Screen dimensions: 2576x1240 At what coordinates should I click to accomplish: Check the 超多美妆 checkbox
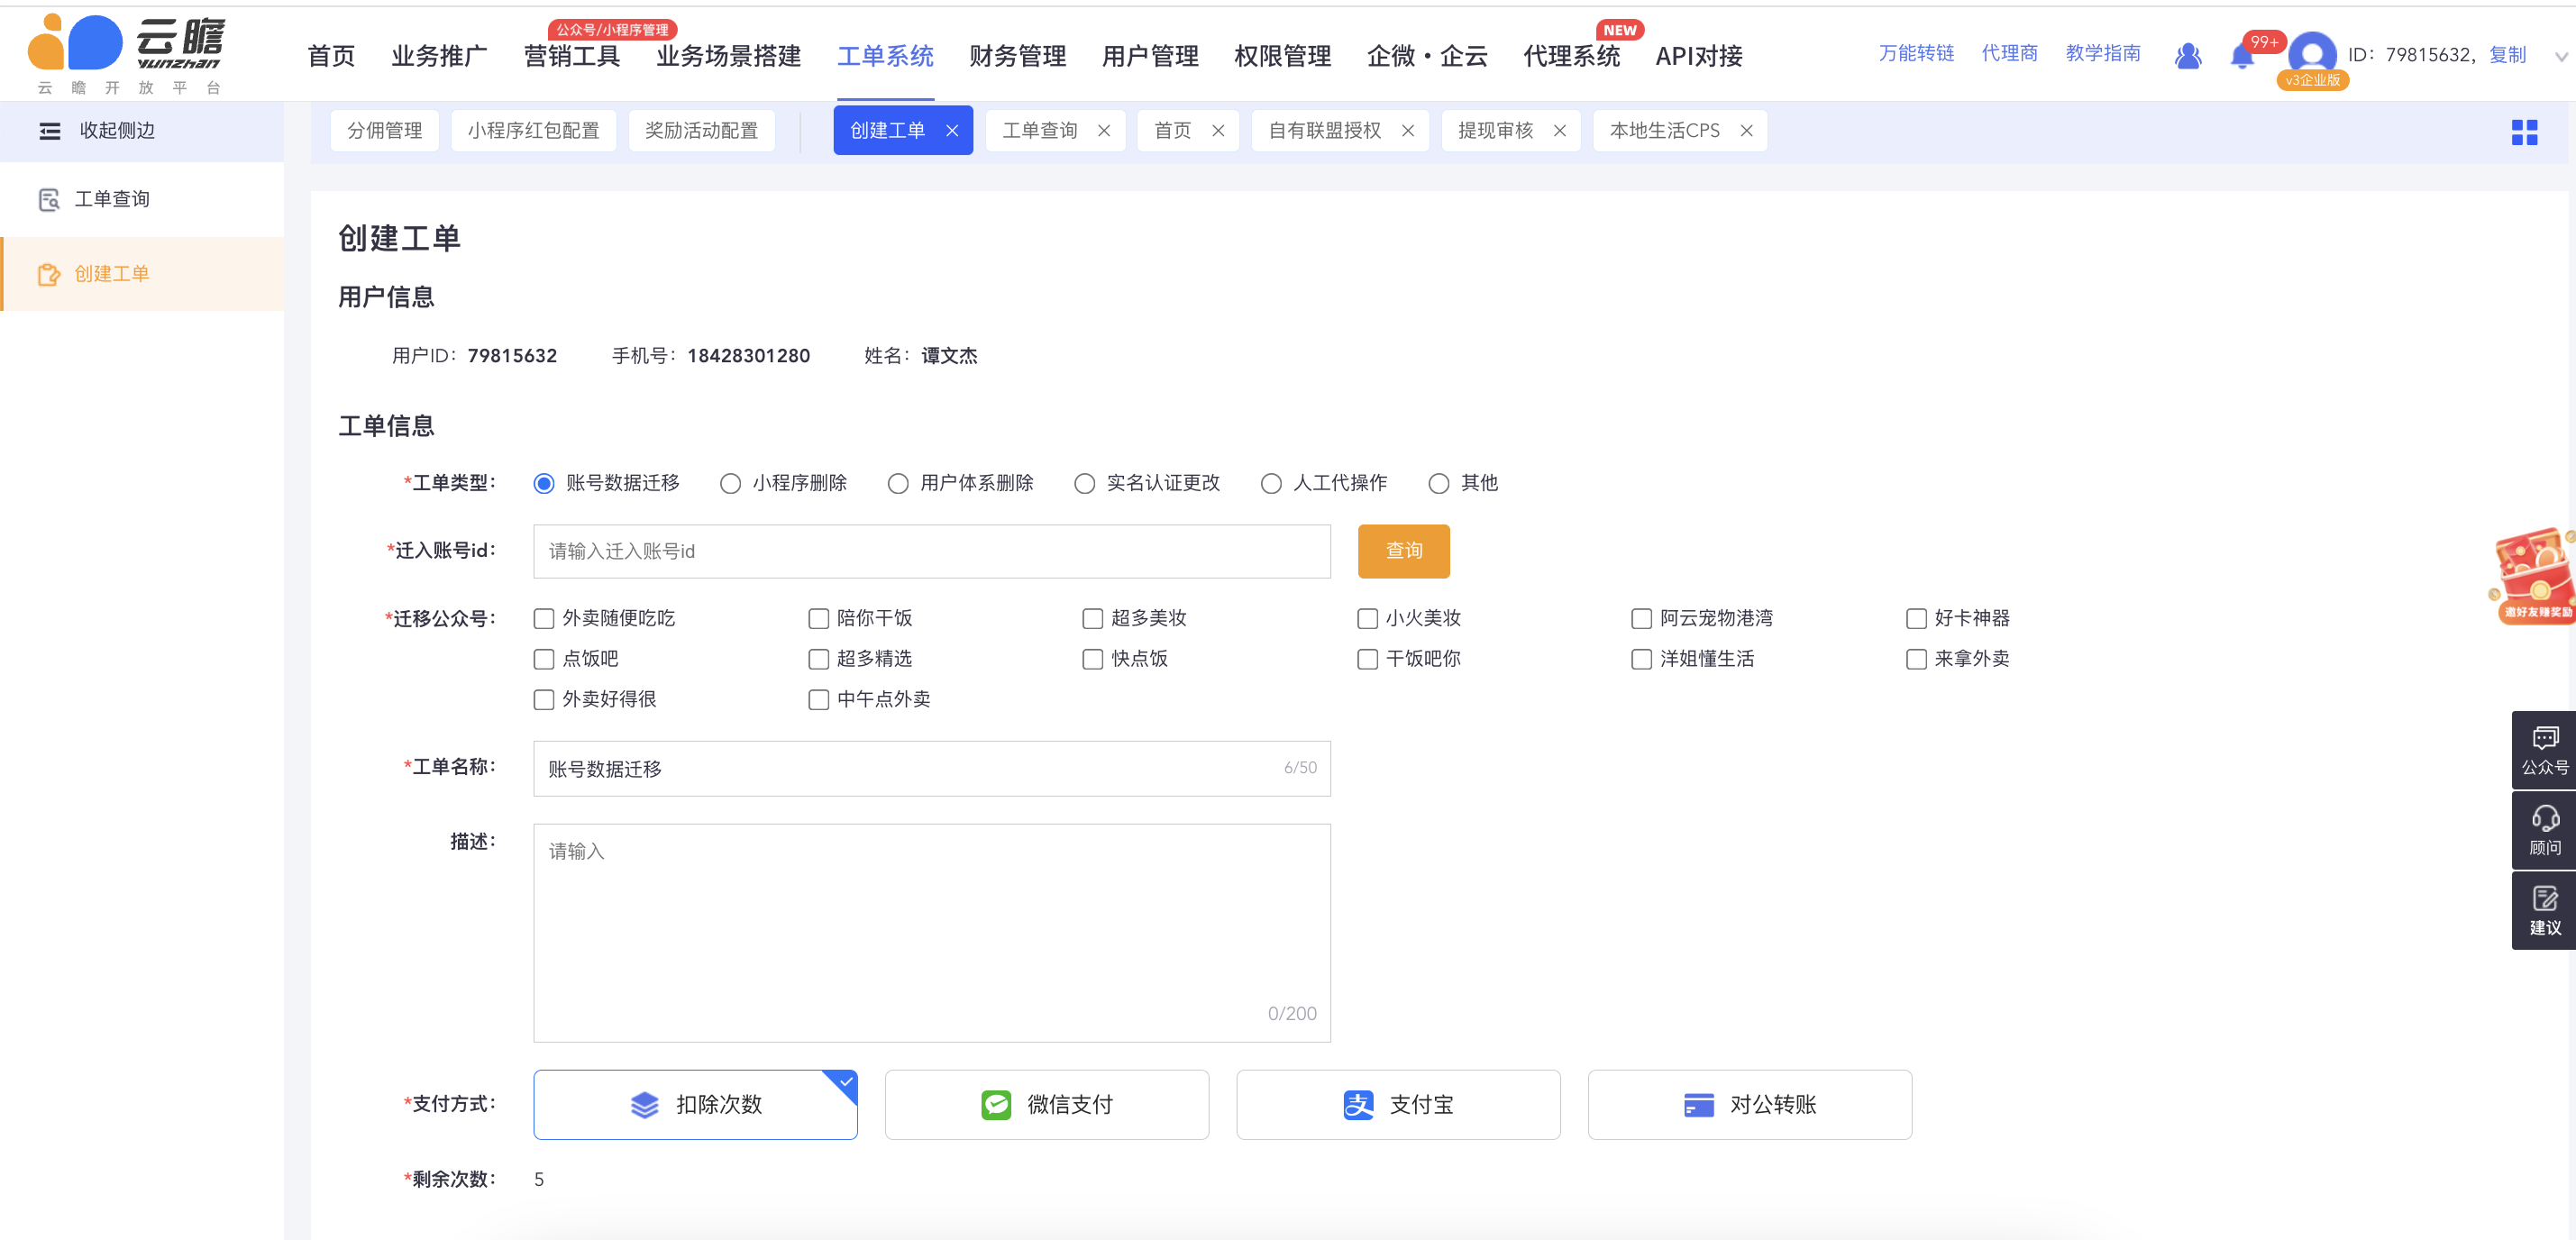tap(1093, 619)
